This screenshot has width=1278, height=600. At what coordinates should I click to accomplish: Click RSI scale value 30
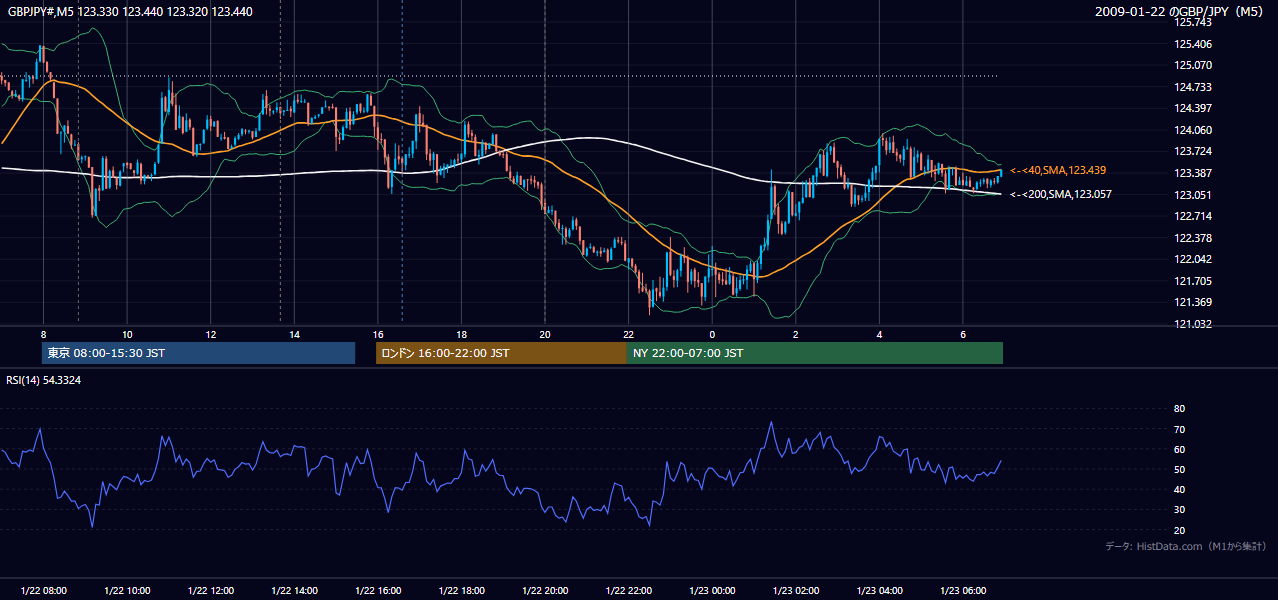click(x=1179, y=510)
